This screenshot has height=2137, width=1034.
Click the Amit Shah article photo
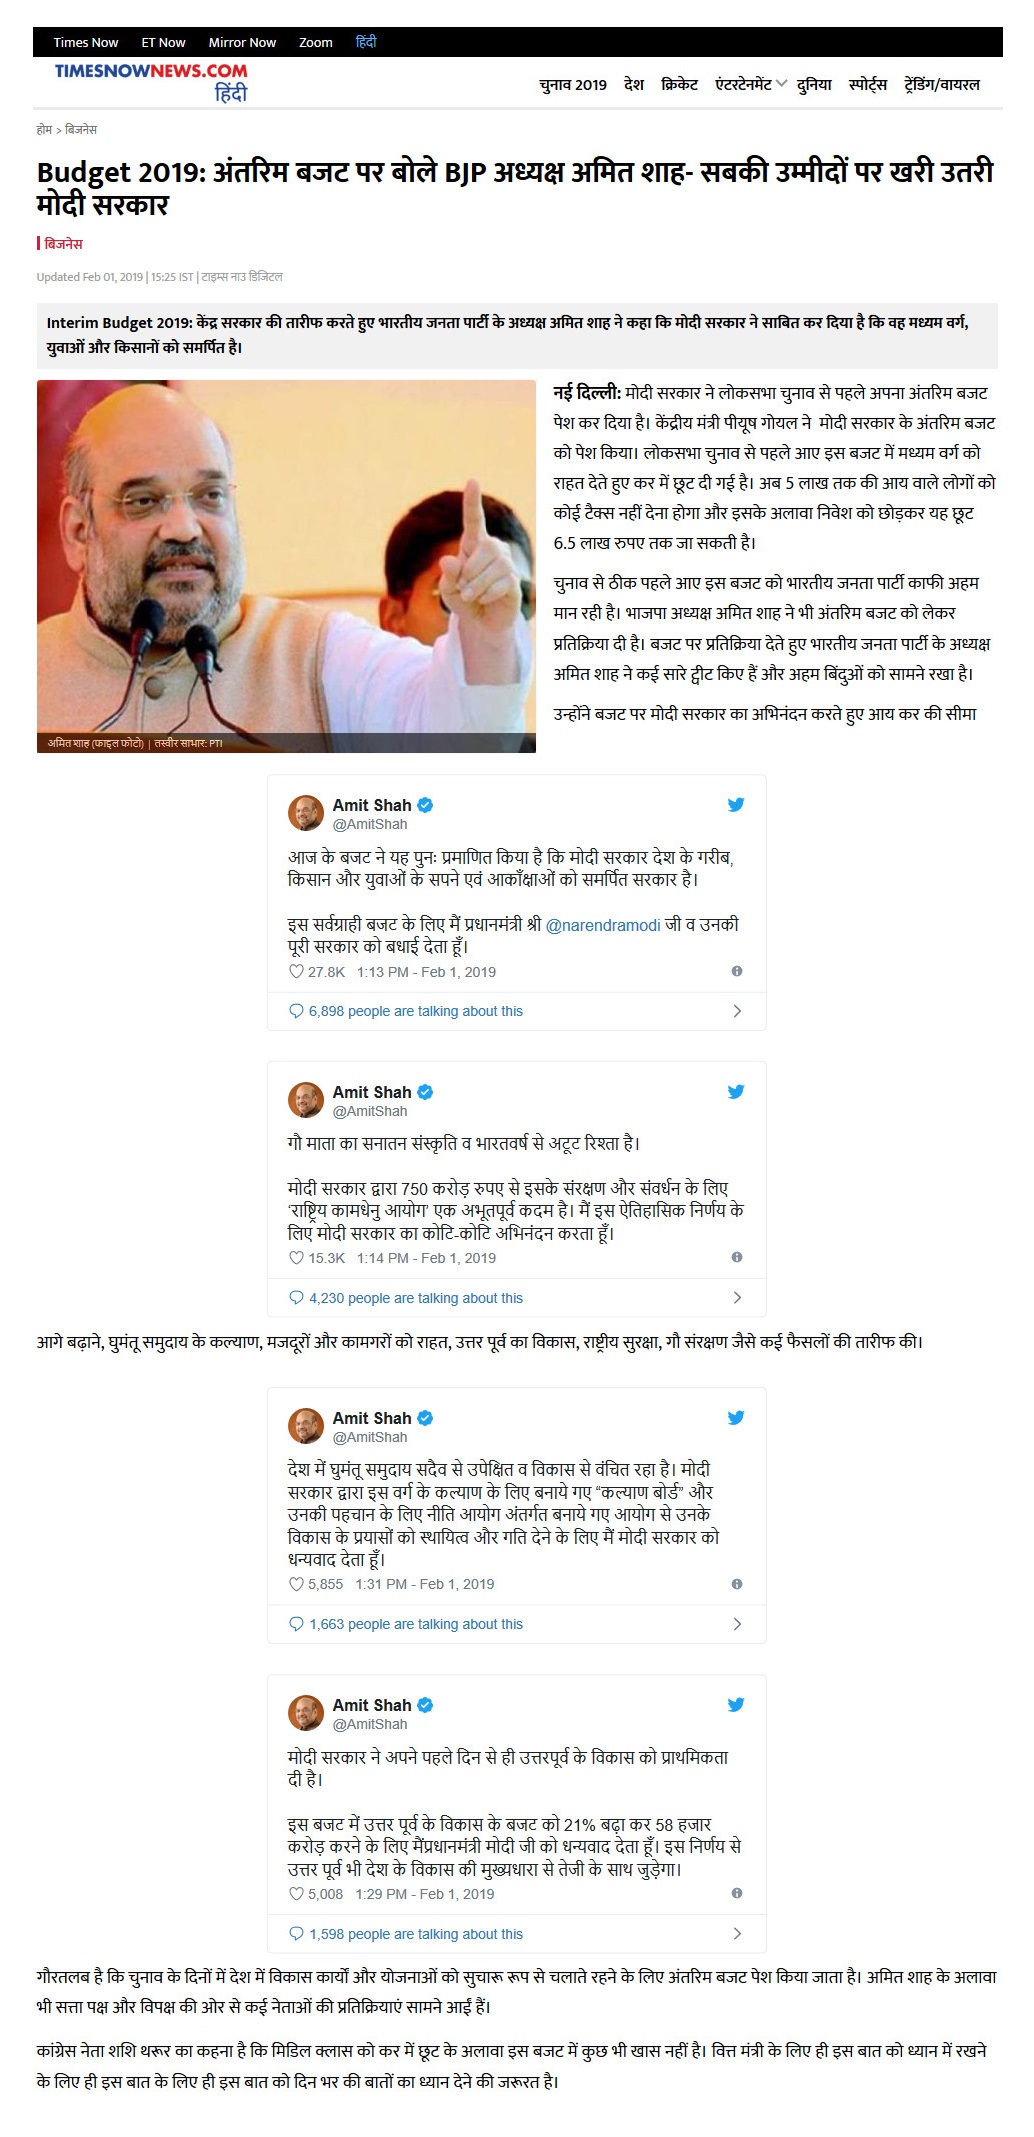286,566
